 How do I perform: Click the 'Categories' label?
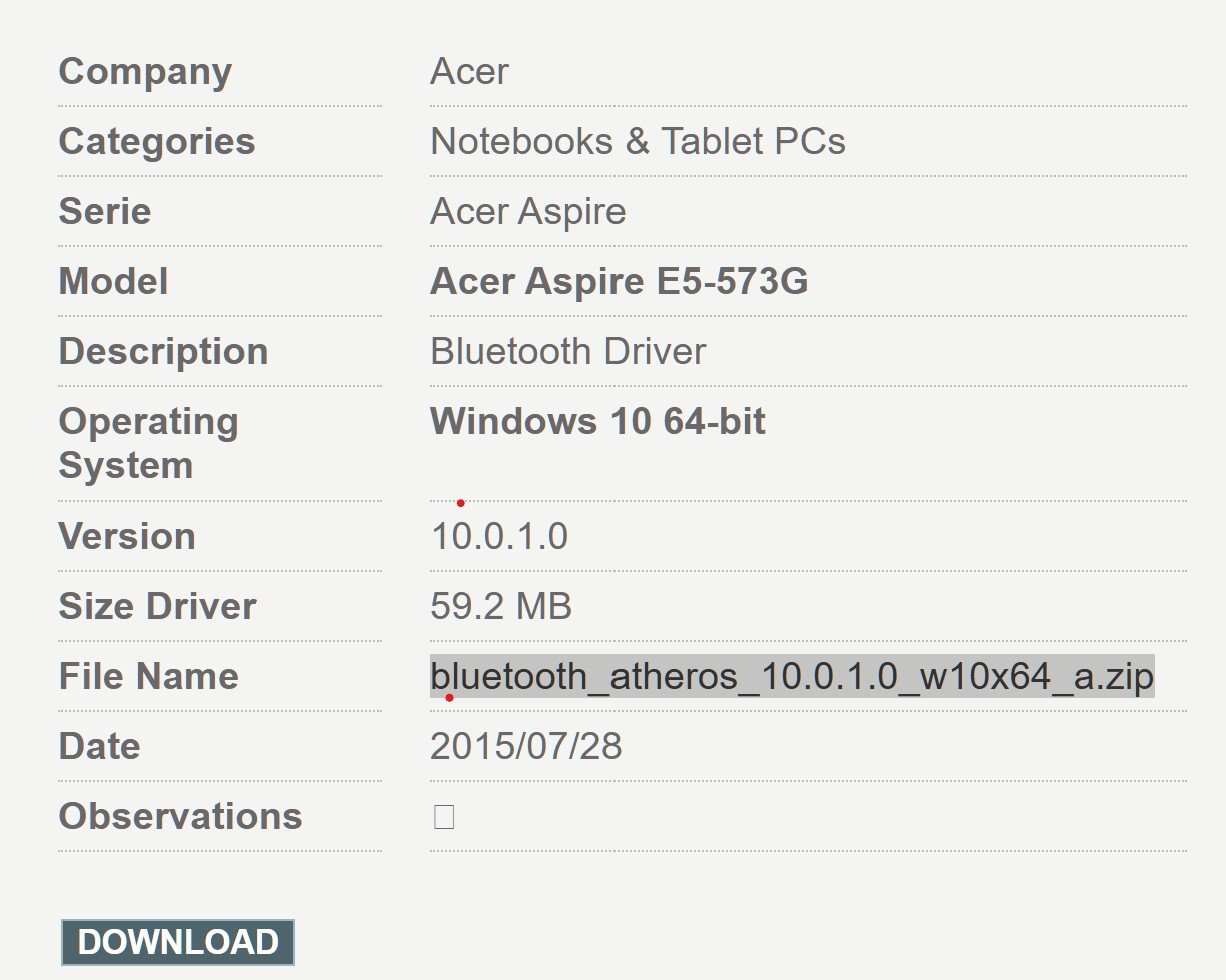(157, 141)
